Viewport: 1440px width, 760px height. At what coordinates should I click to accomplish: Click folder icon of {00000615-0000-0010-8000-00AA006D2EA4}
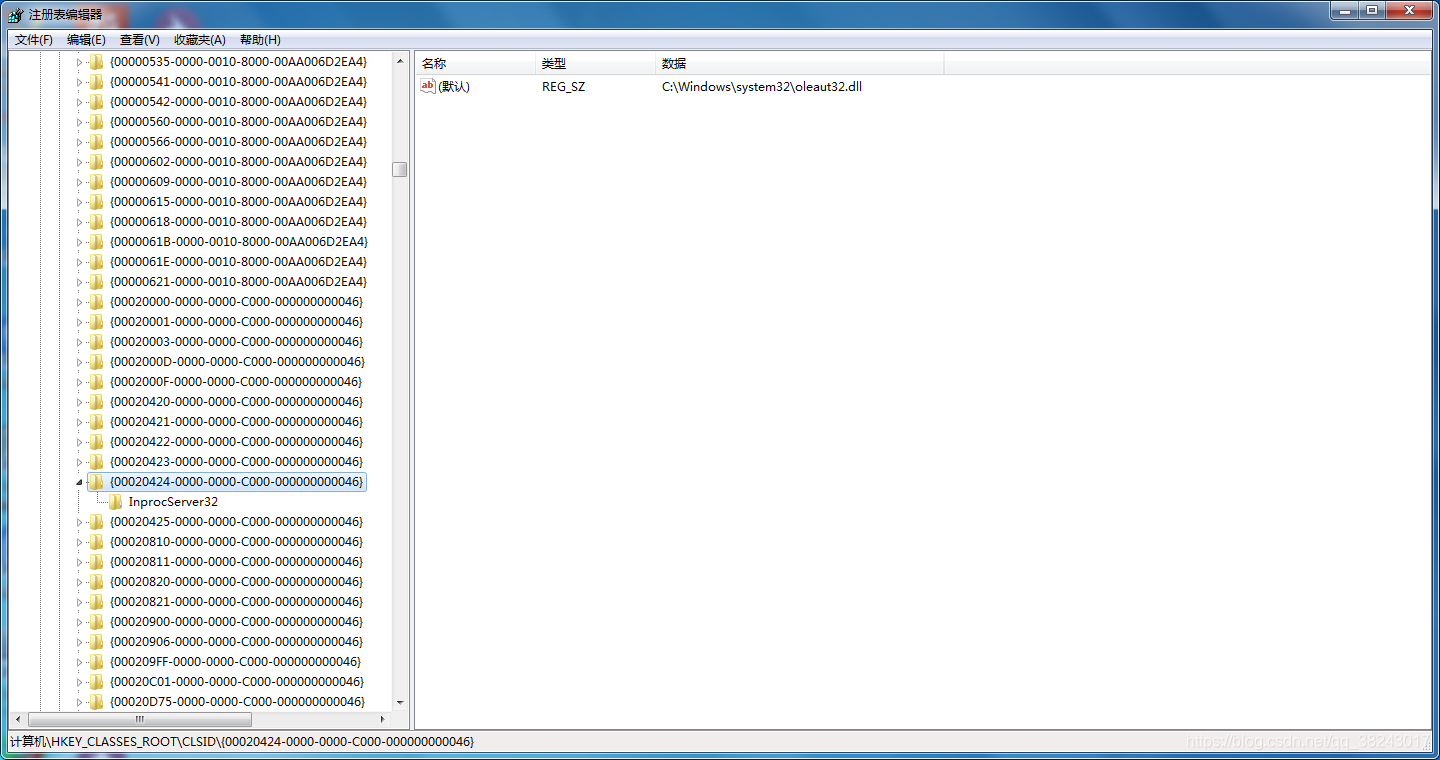click(96, 202)
